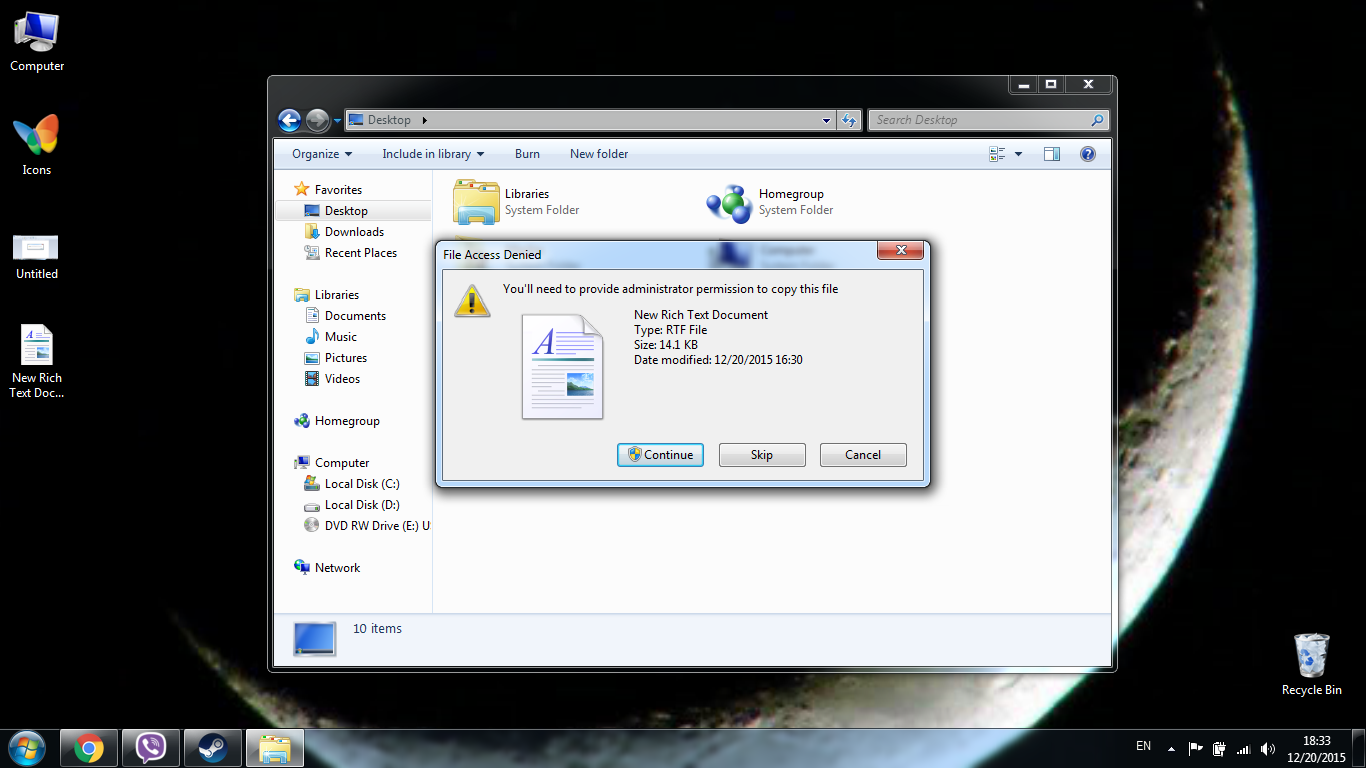This screenshot has width=1366, height=768.
Task: Launch Google Chrome from taskbar
Action: 89,748
